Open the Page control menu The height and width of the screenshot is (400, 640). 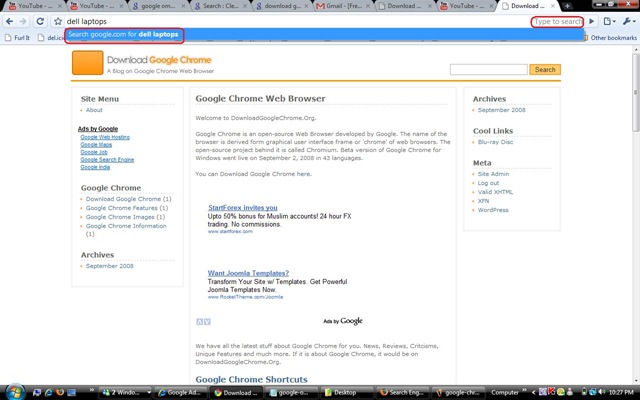(610, 21)
